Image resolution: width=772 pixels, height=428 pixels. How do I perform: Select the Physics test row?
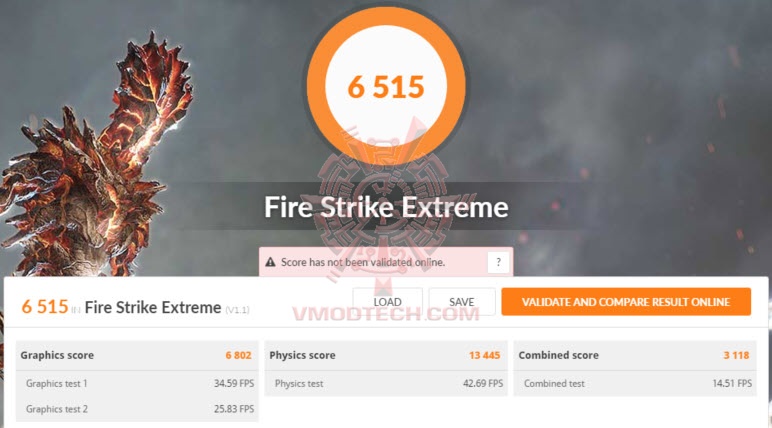(x=386, y=383)
